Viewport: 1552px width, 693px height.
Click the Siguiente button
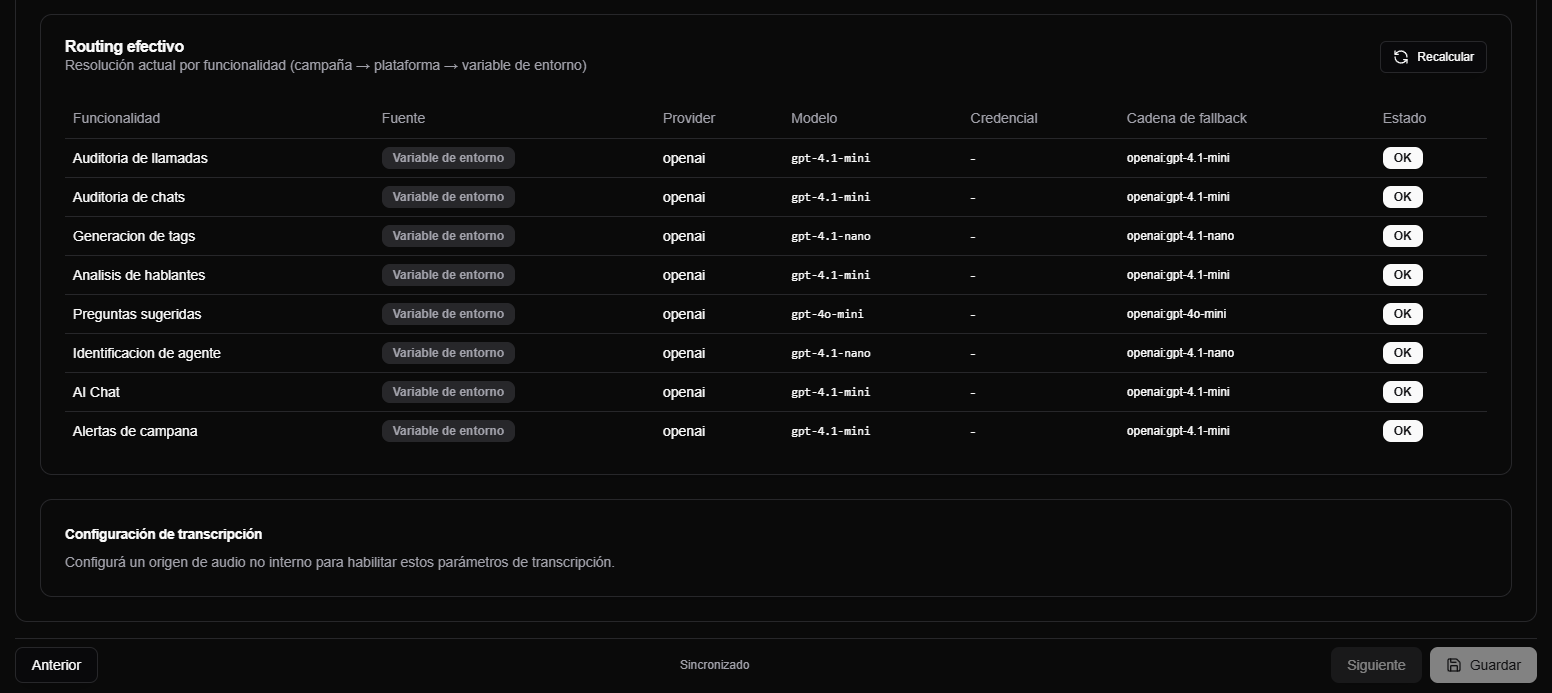1376,665
